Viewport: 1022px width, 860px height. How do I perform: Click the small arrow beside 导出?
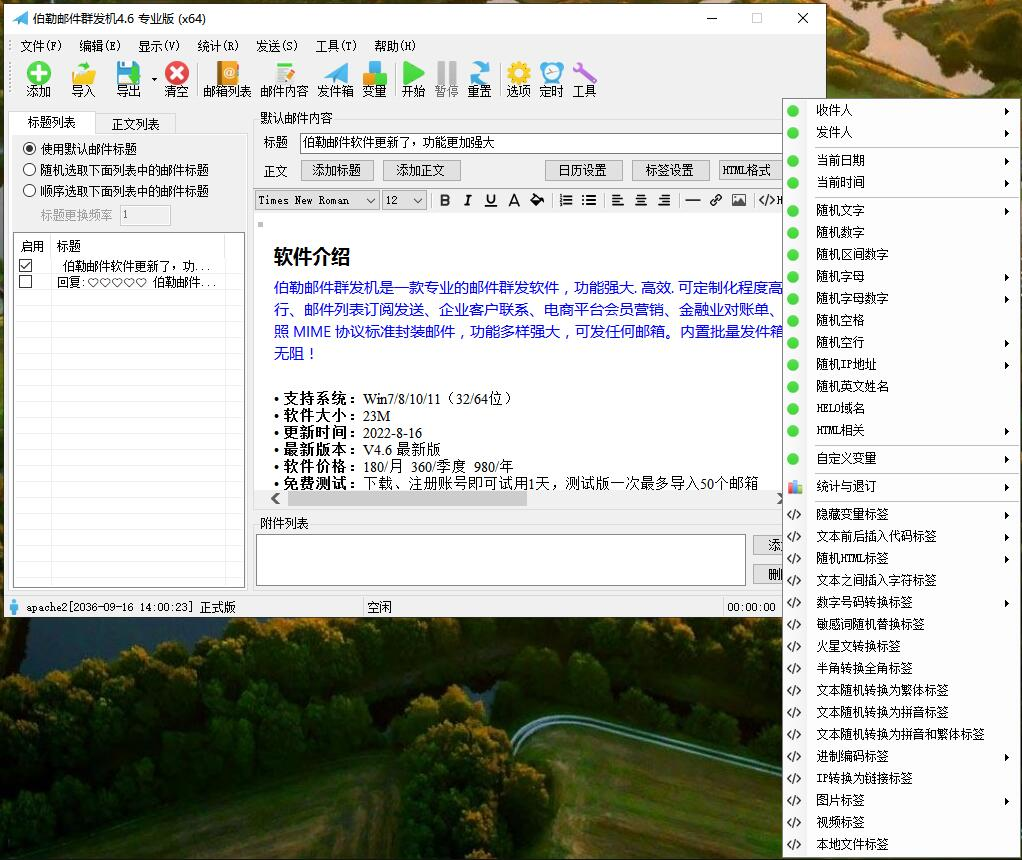pos(154,80)
